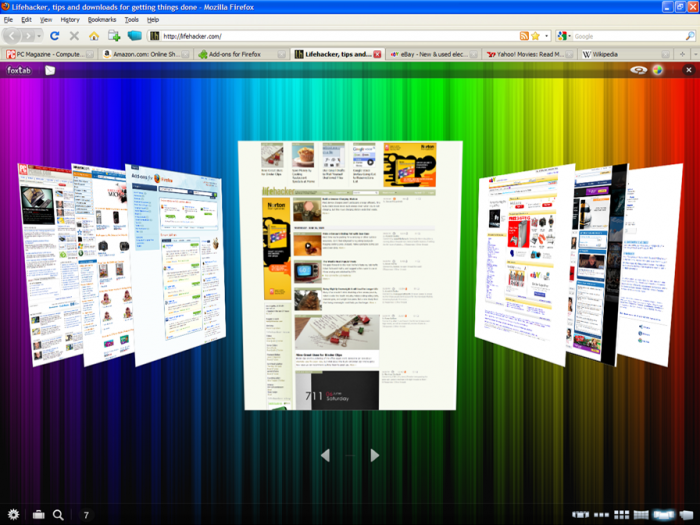Switch to the stacked pages layout icon
The height and width of the screenshot is (525, 700).
point(686,515)
